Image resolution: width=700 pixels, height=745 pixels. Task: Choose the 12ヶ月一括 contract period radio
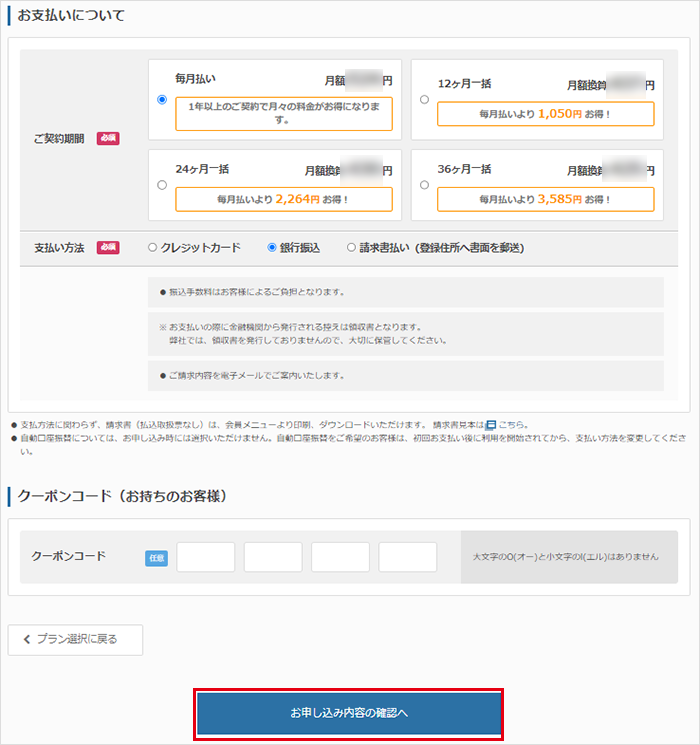(424, 99)
